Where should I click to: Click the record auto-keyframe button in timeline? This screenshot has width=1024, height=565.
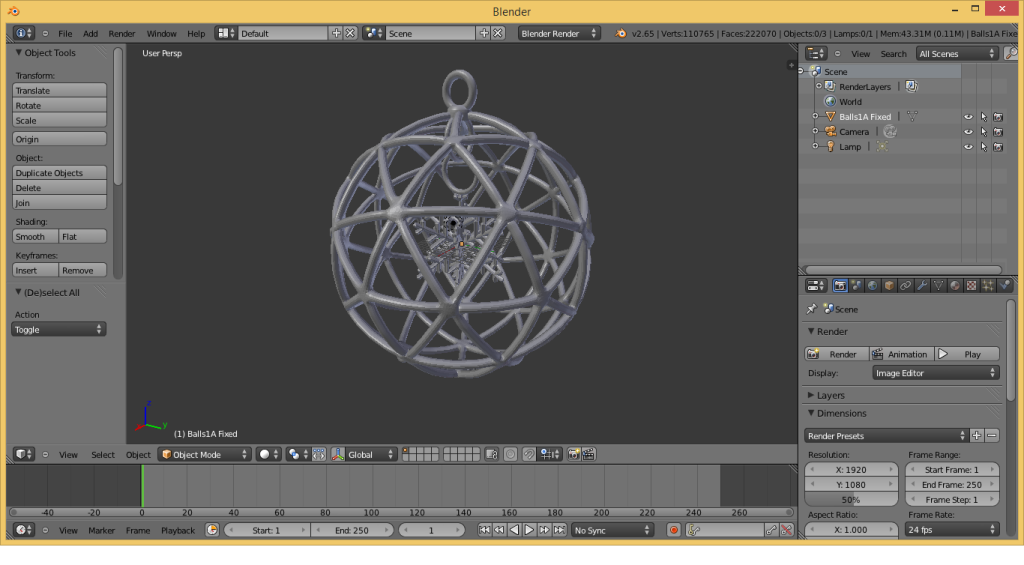click(674, 530)
